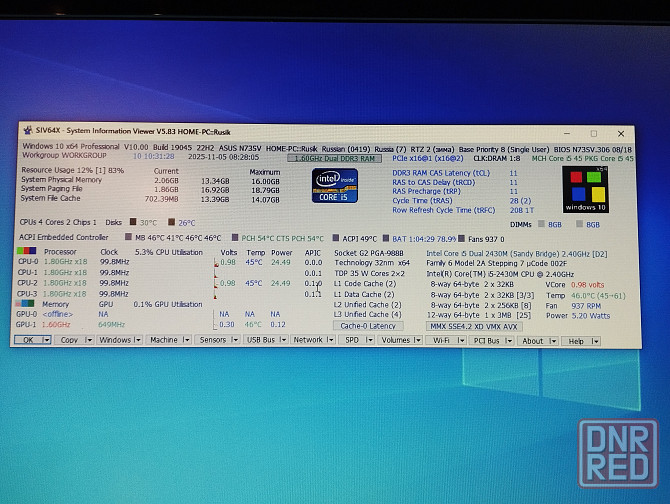Click the Windows 10 logo icon
Image resolution: width=670 pixels, height=504 pixels.
click(x=585, y=189)
